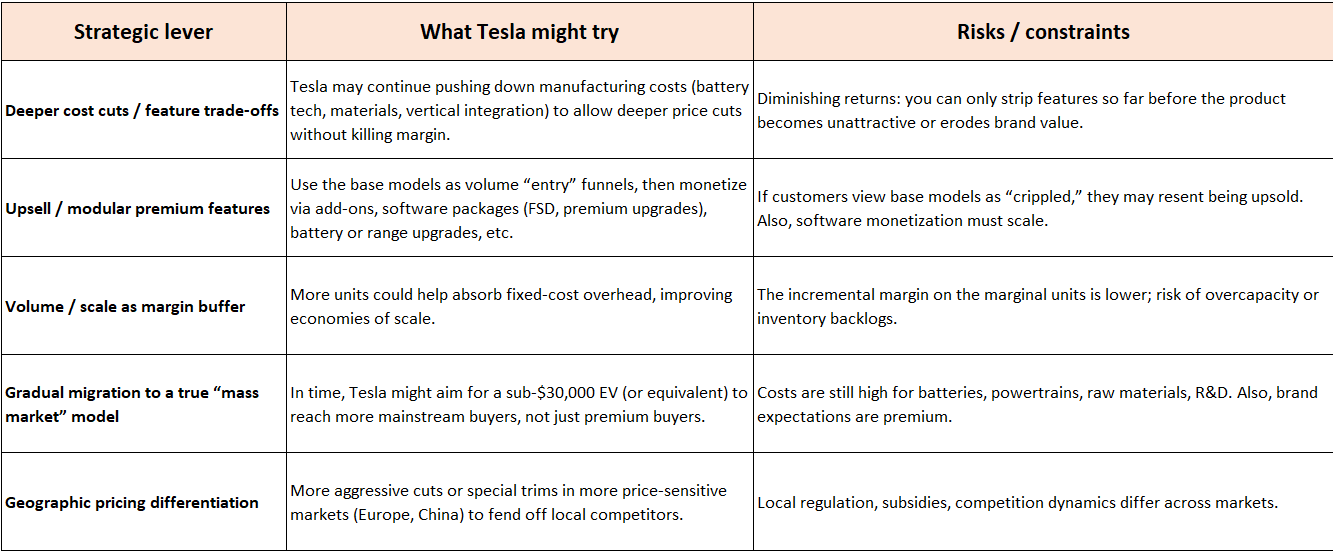The height and width of the screenshot is (551, 1333).
Task: Click the "Risks / constraints" column header
Action: click(1042, 31)
